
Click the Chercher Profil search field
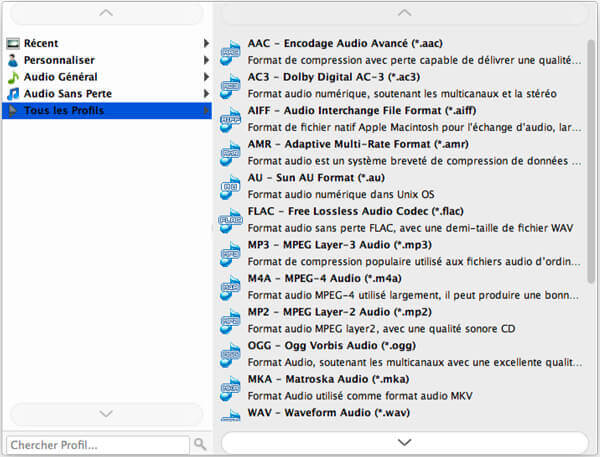(x=97, y=444)
